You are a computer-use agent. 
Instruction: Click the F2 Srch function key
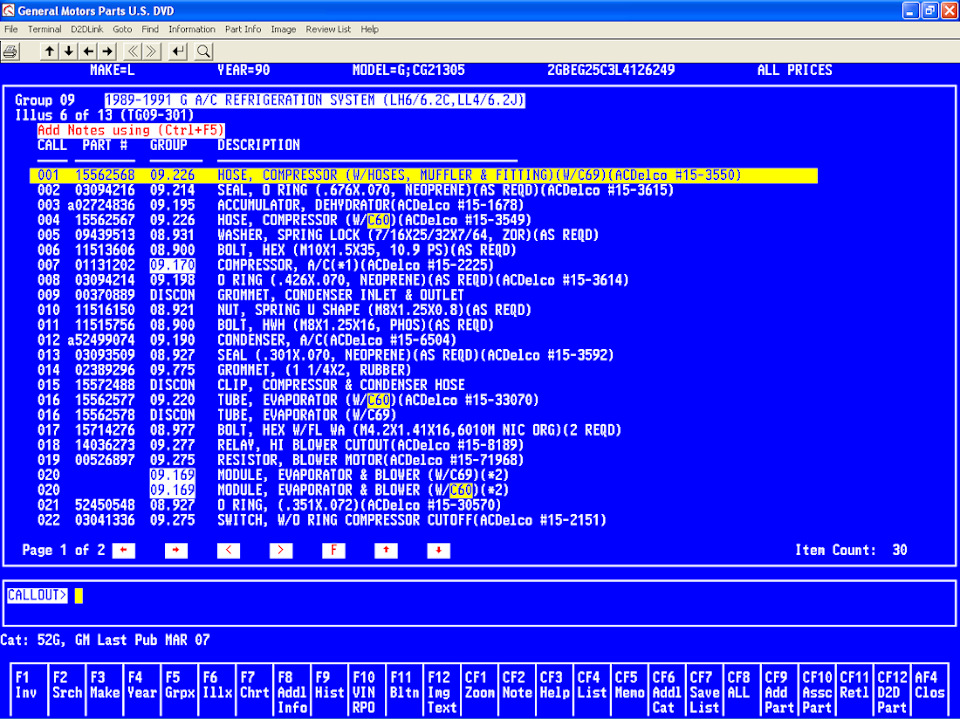tap(67, 689)
